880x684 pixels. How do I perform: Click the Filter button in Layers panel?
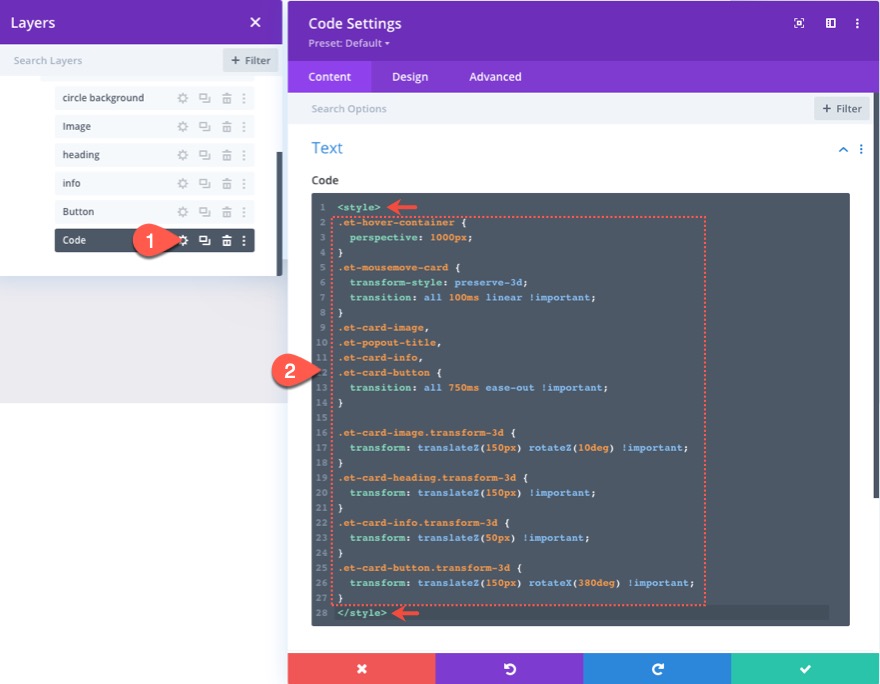coord(250,60)
